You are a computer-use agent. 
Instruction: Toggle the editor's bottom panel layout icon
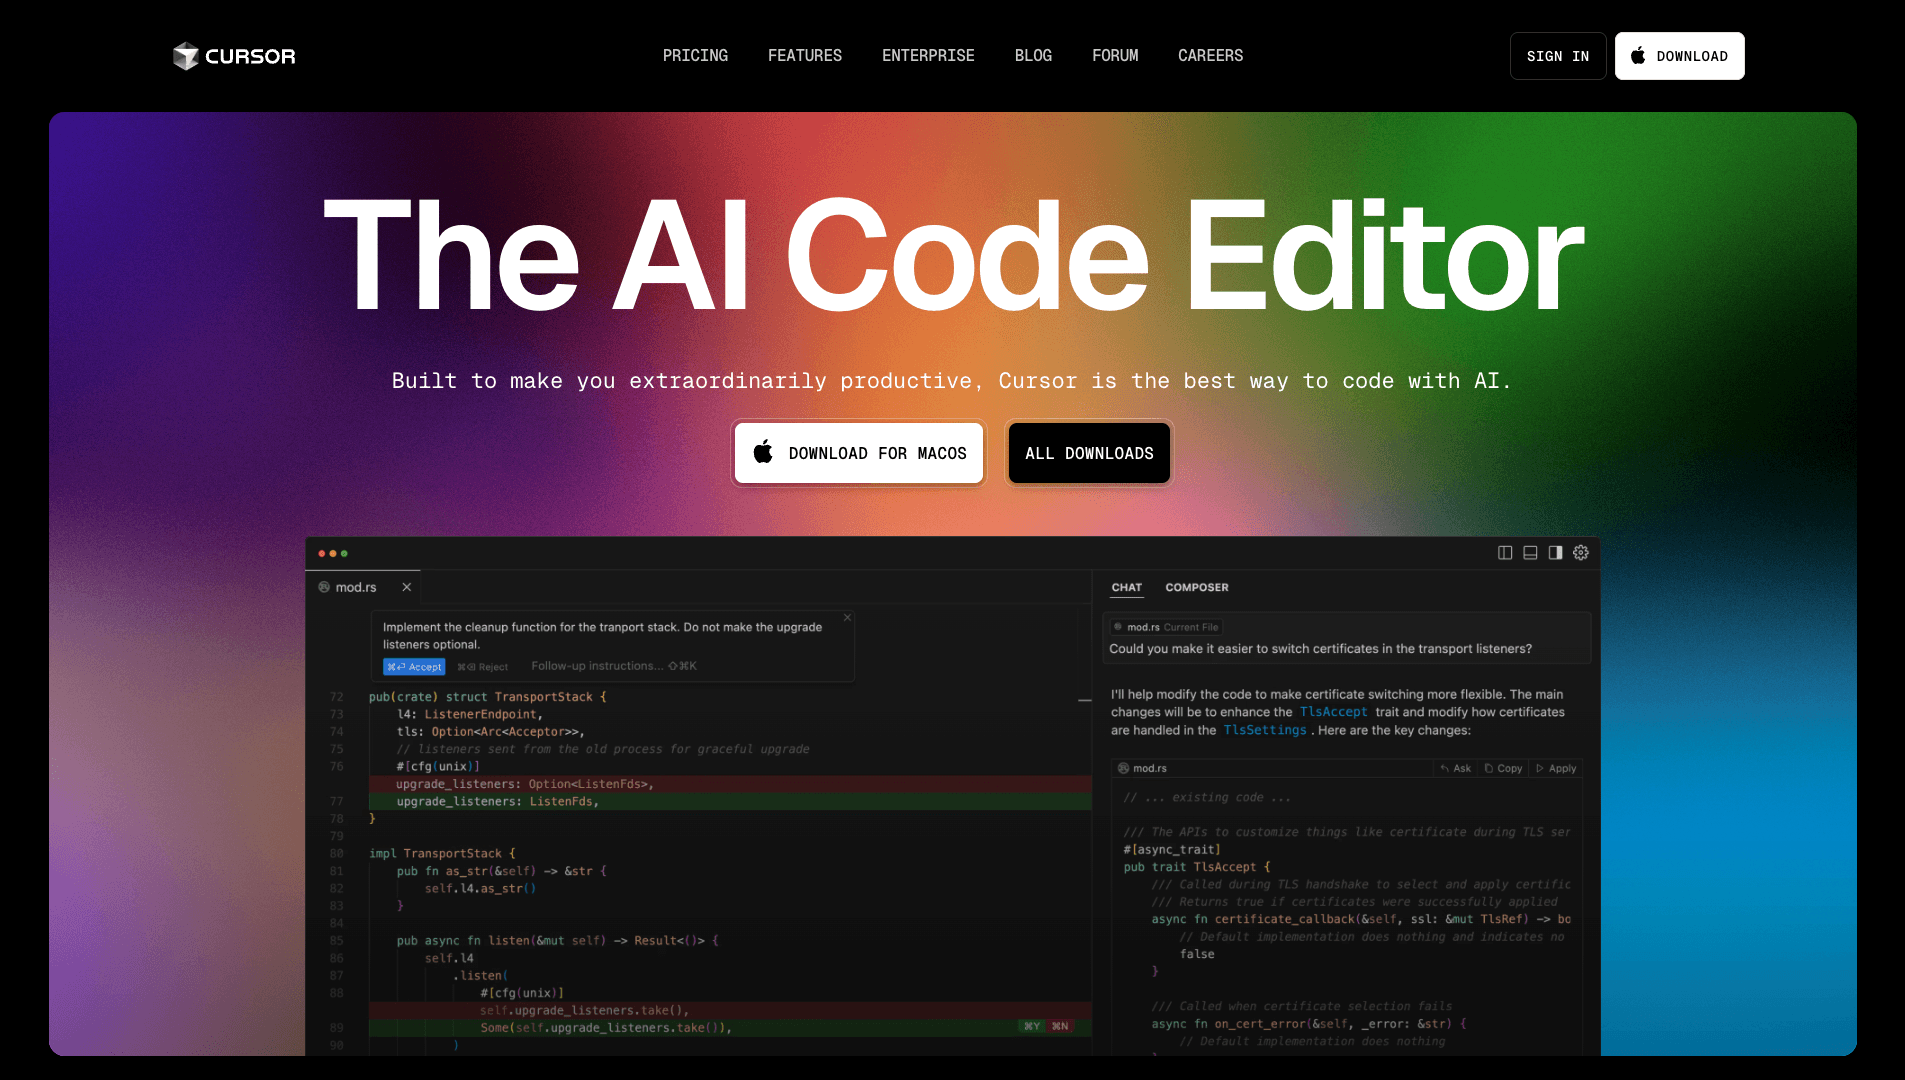pos(1530,553)
